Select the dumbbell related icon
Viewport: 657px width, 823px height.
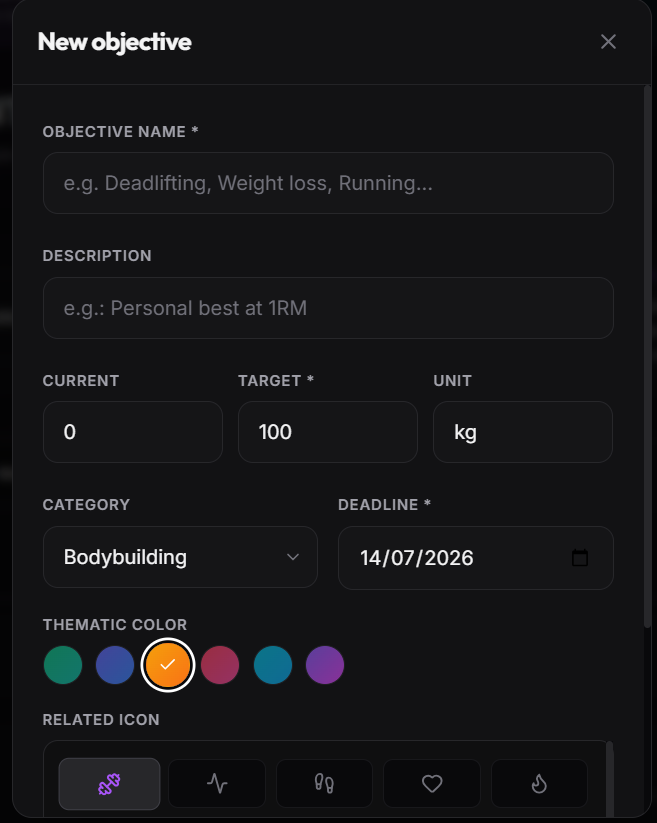(x=109, y=784)
